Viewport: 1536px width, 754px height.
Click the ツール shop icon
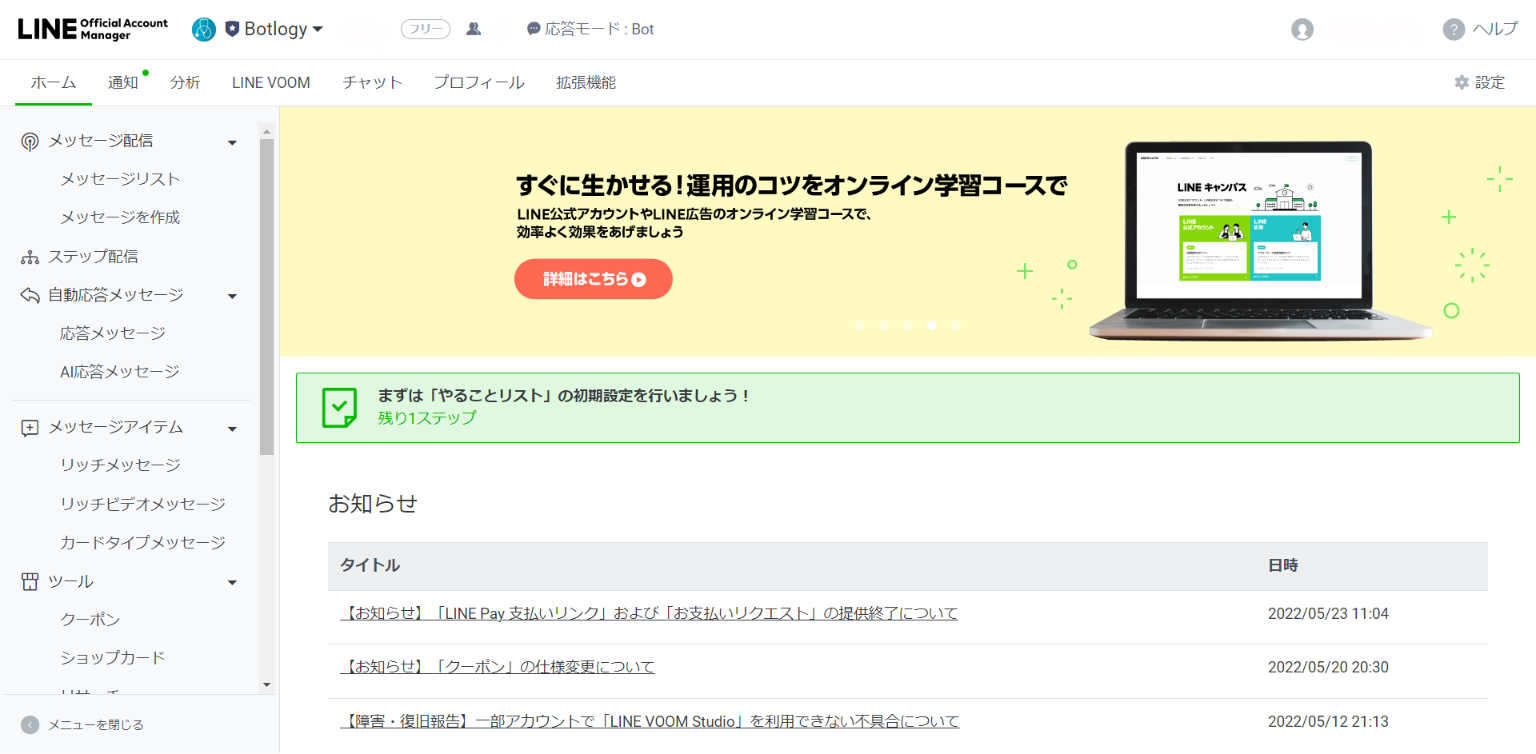(30, 582)
